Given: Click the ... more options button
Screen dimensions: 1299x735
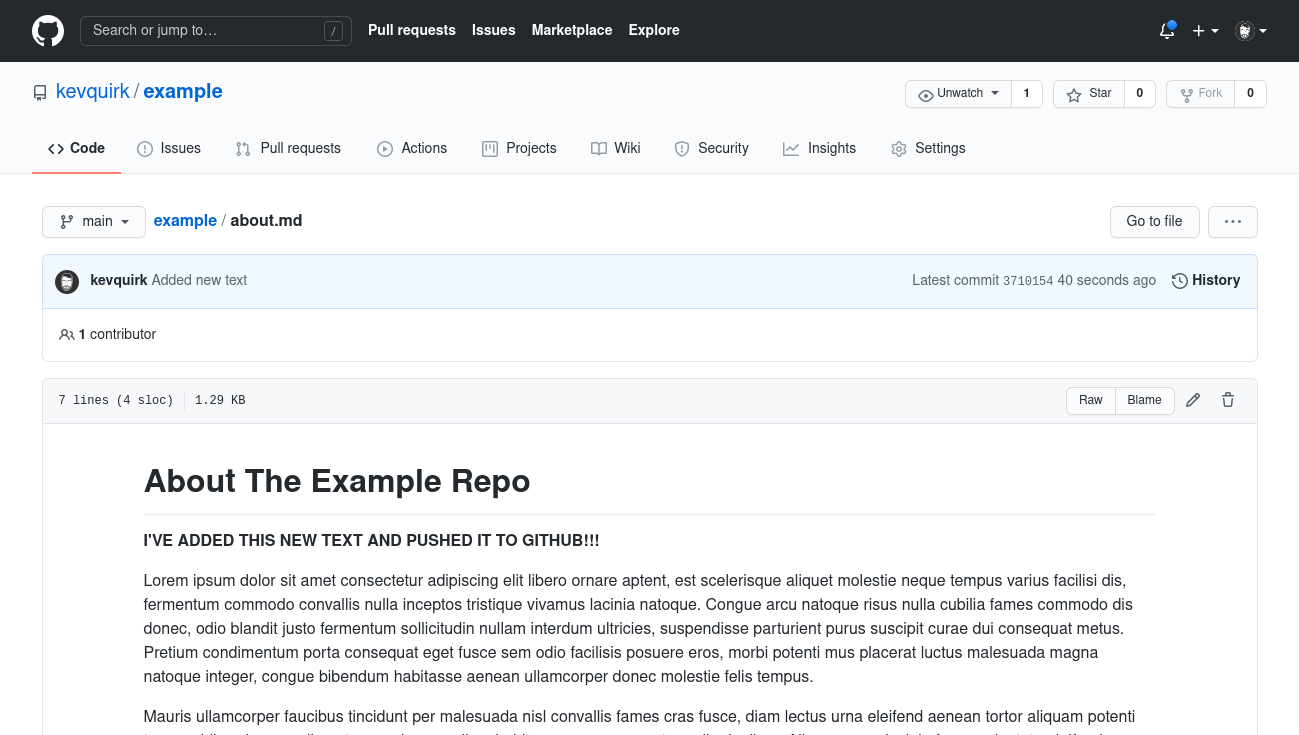Looking at the screenshot, I should [1232, 222].
